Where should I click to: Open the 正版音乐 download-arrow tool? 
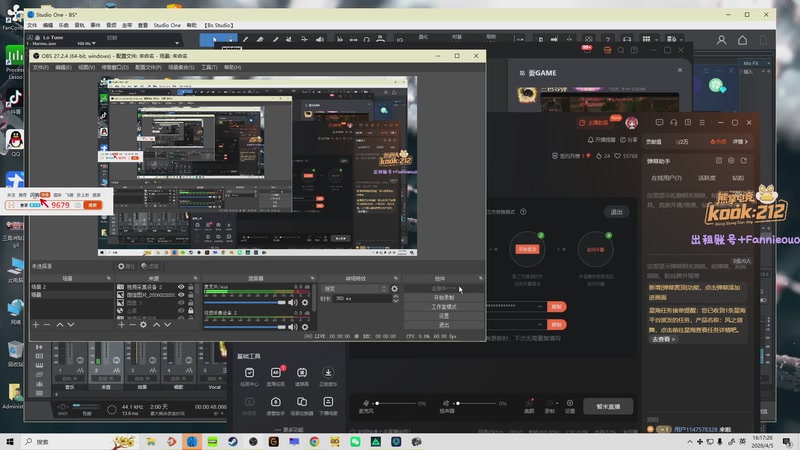328,376
